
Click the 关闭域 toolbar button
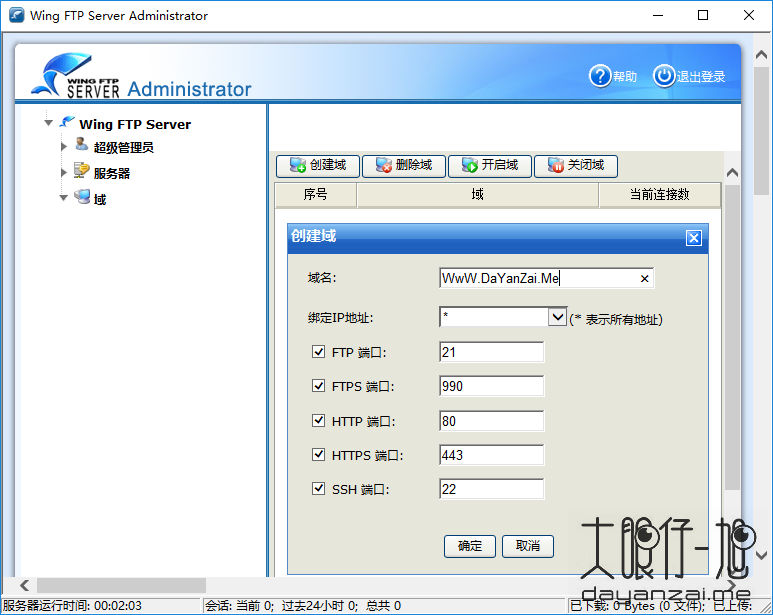pos(575,166)
